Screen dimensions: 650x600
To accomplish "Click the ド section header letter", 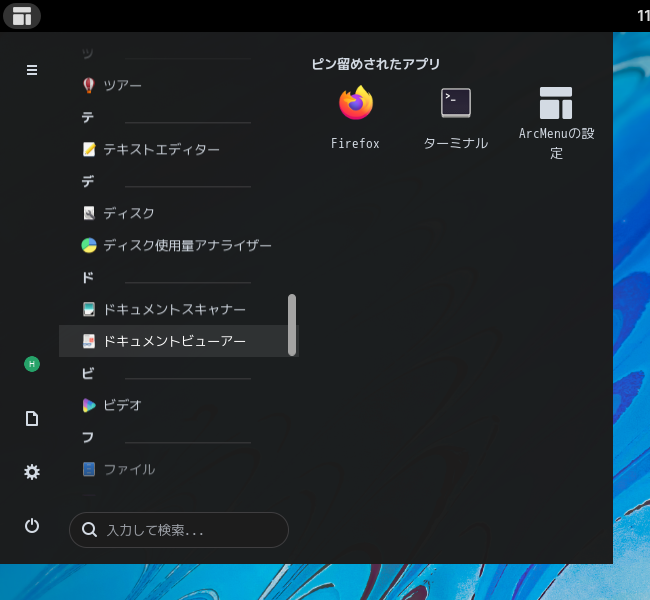I will click(87, 277).
